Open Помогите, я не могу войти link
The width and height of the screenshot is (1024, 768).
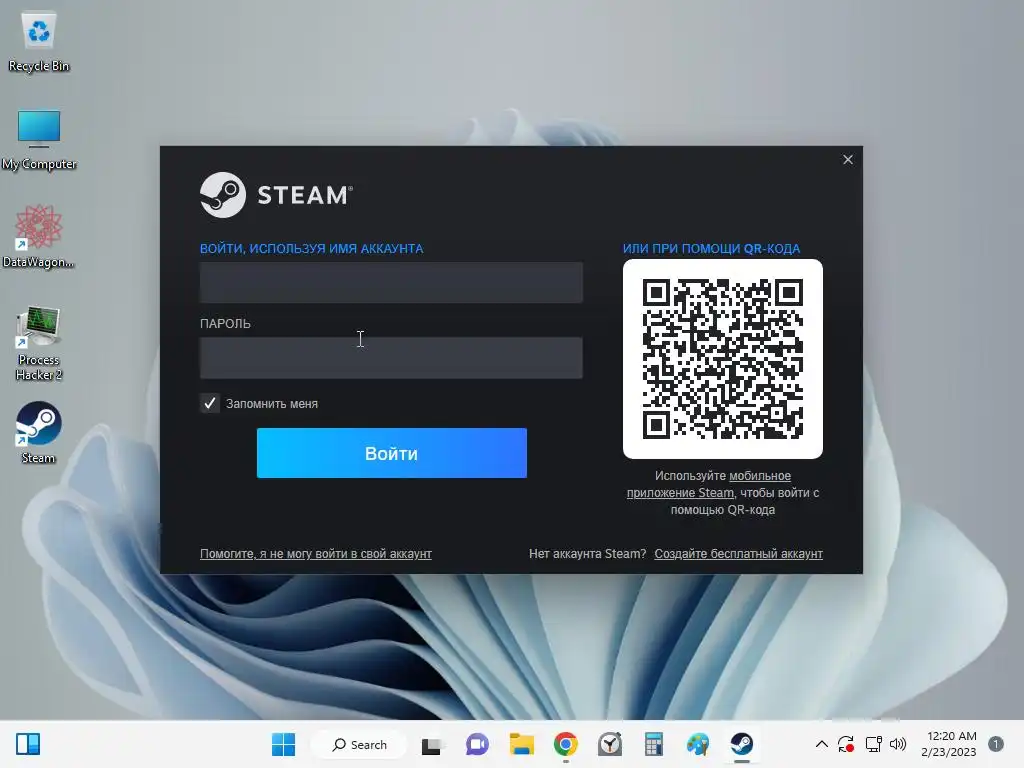point(315,553)
